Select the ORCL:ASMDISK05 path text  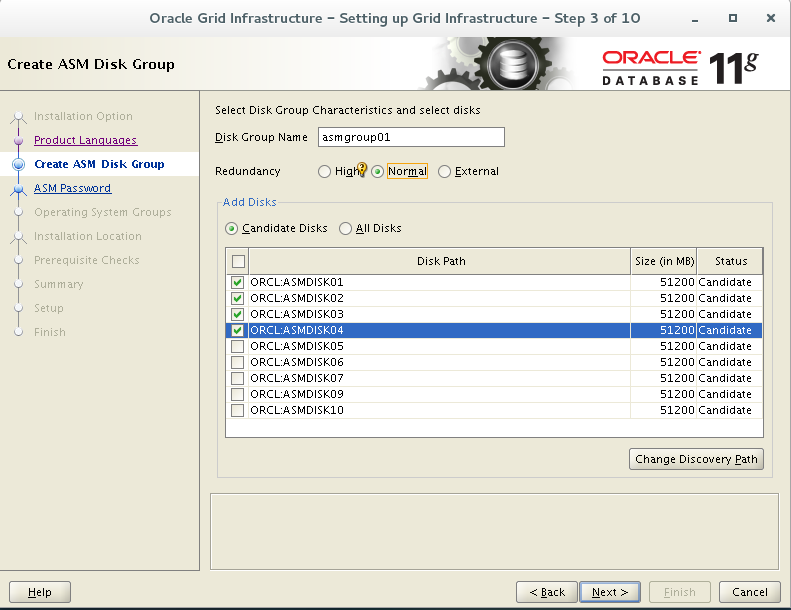coord(297,346)
